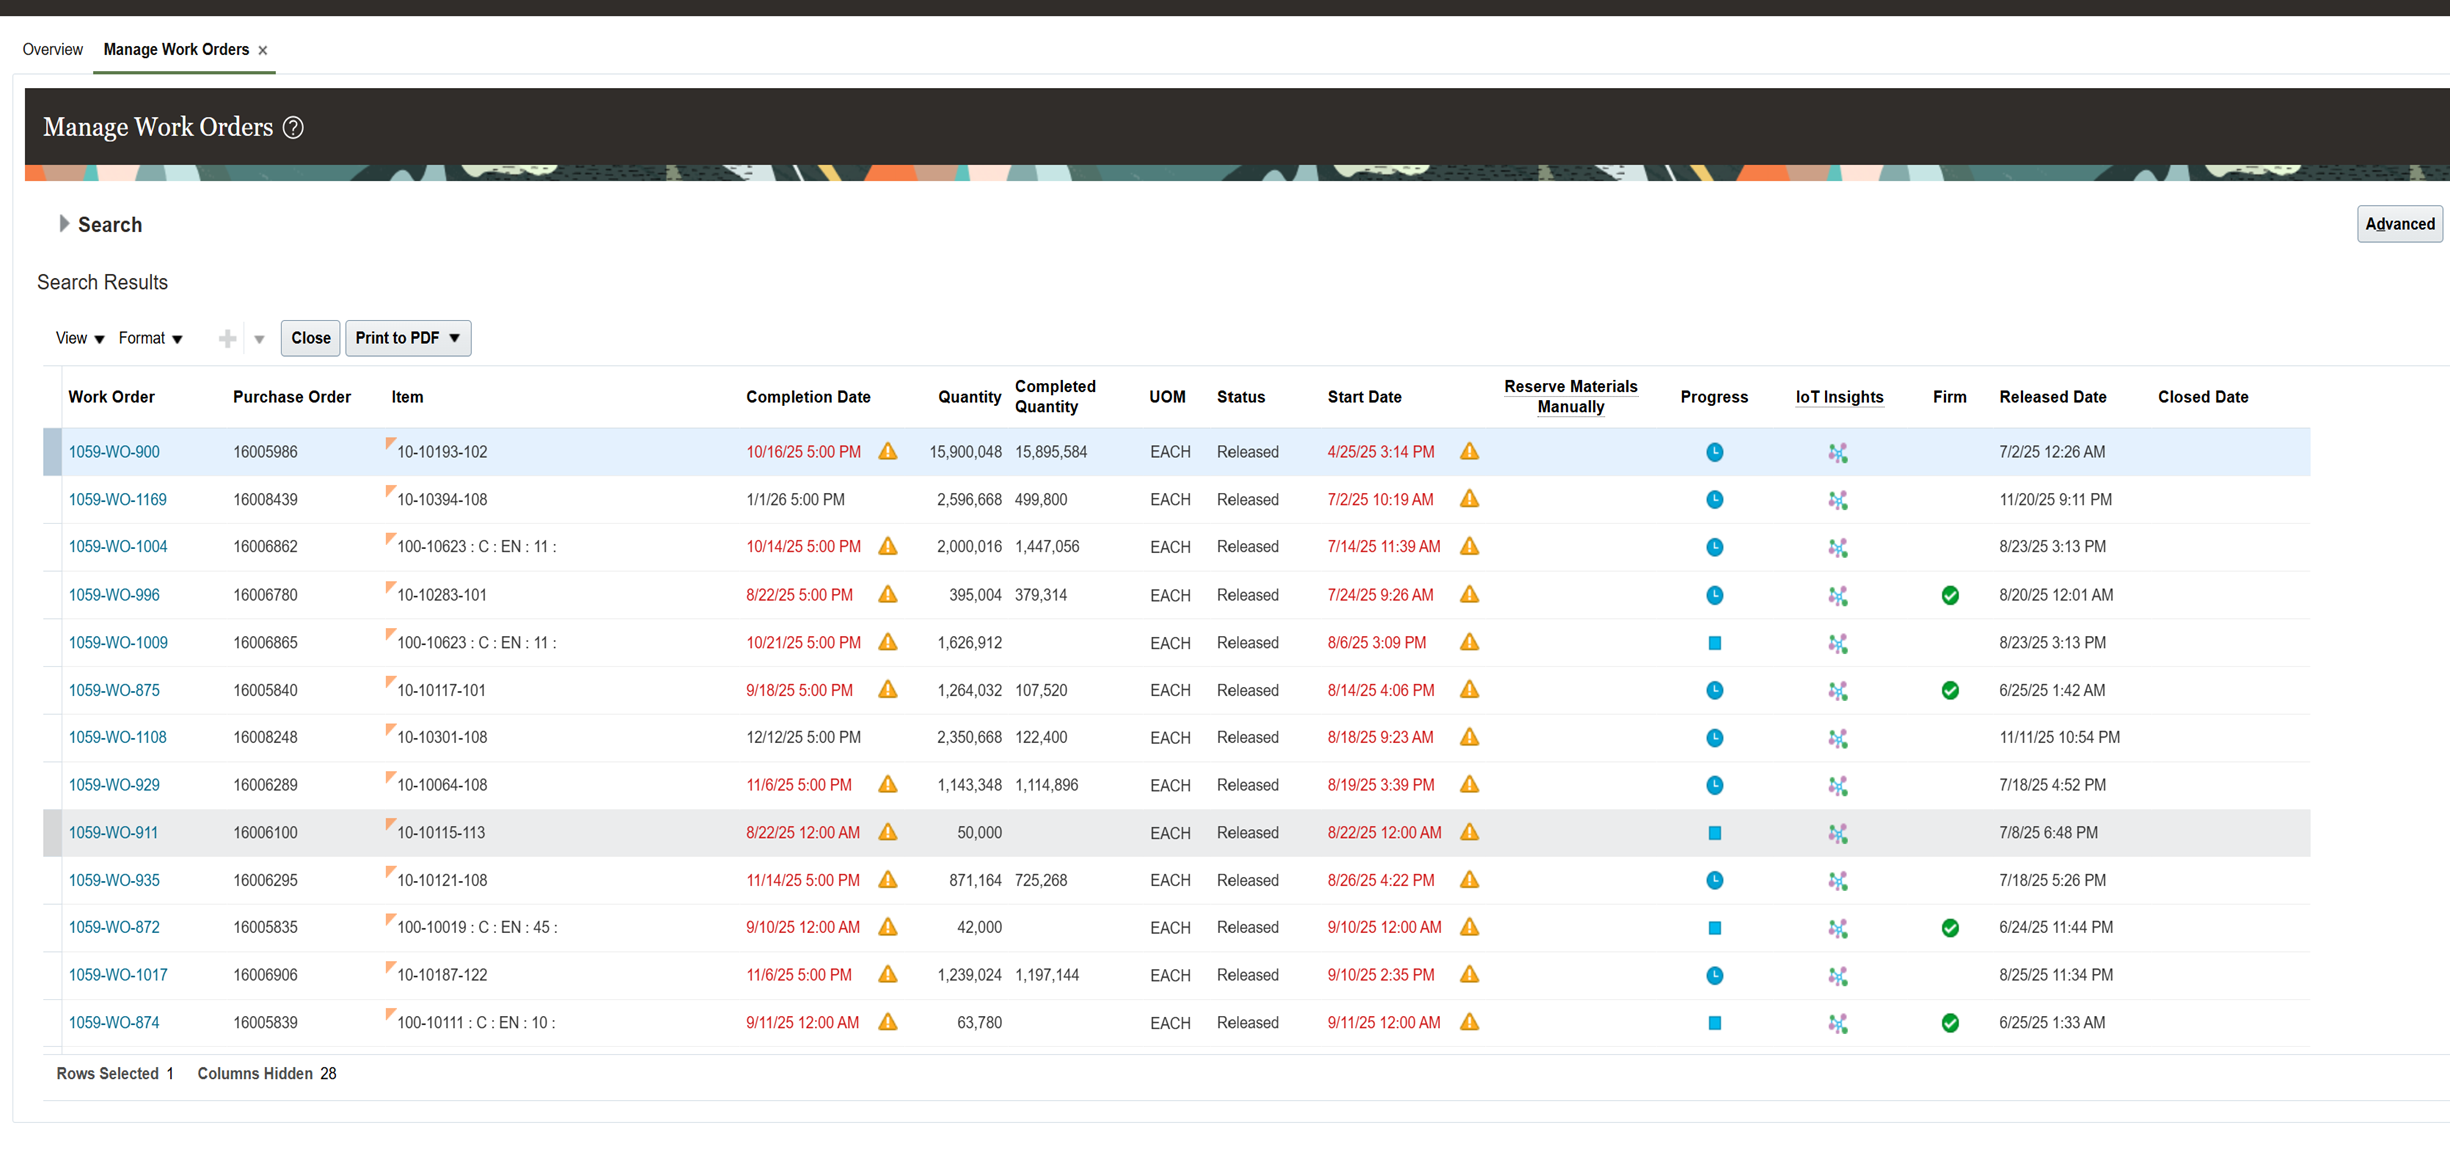Sort by the Completion Date column header

808,397
